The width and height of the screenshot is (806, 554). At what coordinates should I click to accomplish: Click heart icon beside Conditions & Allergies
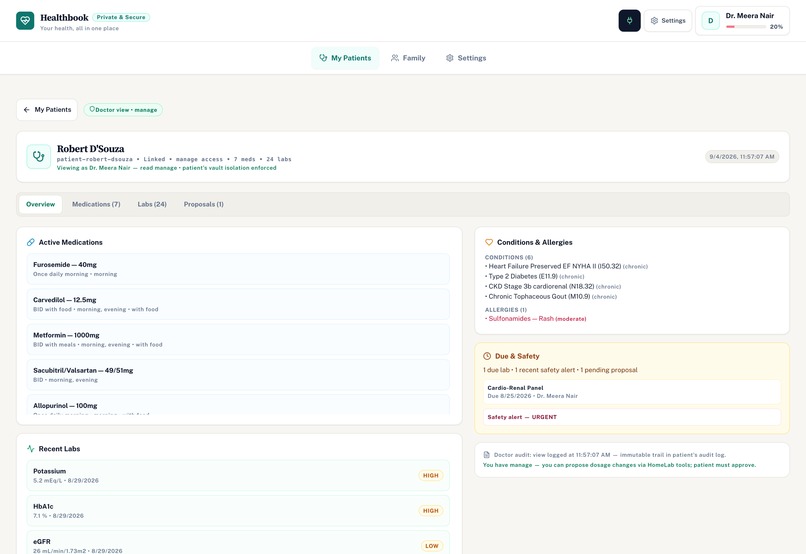489,242
